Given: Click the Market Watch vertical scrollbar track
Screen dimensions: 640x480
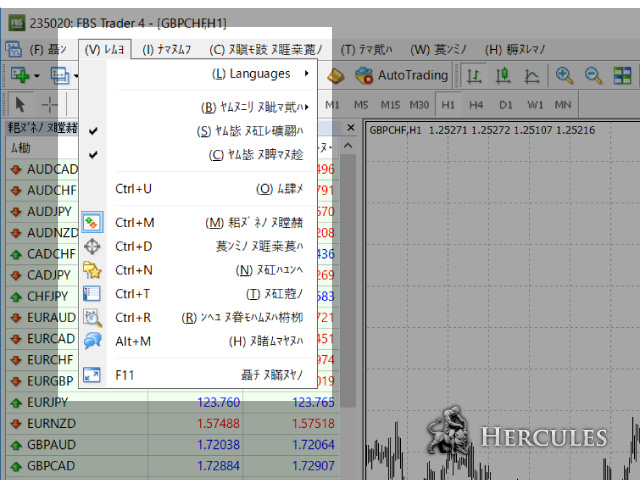Looking at the screenshot, I should click(348, 282).
